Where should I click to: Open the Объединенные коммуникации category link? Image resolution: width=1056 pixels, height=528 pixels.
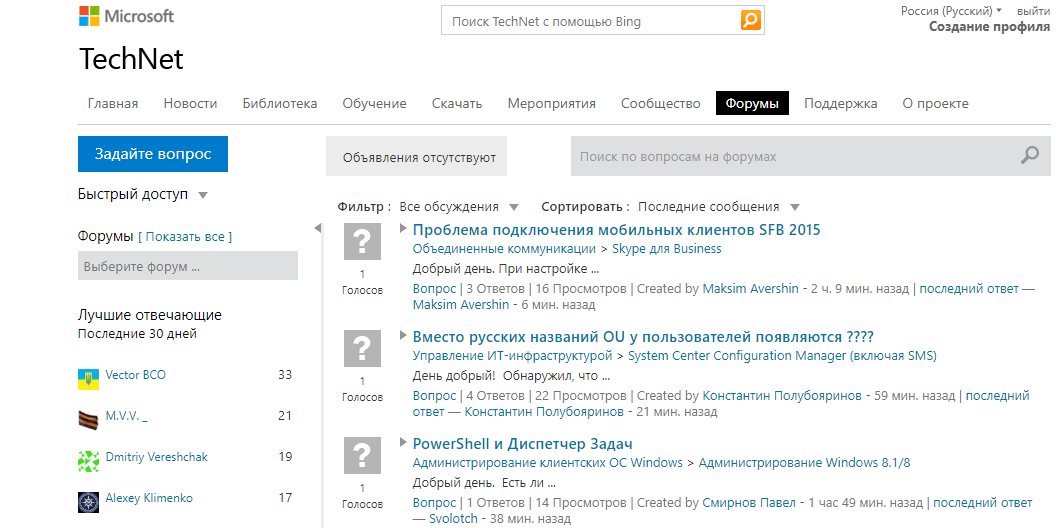[x=504, y=249]
